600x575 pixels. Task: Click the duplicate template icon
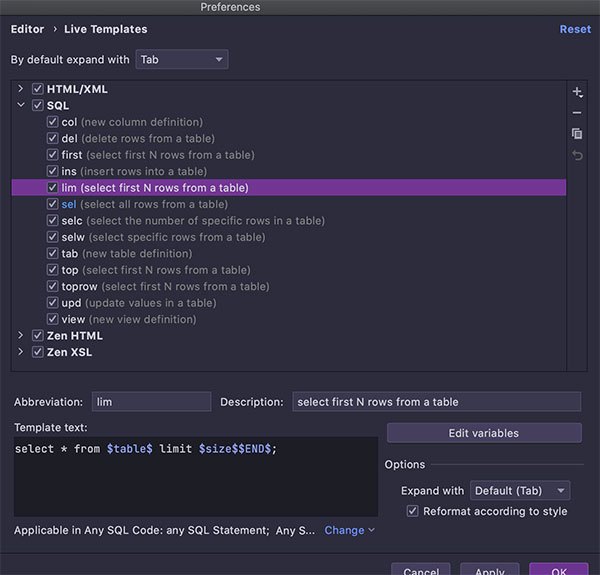(577, 134)
